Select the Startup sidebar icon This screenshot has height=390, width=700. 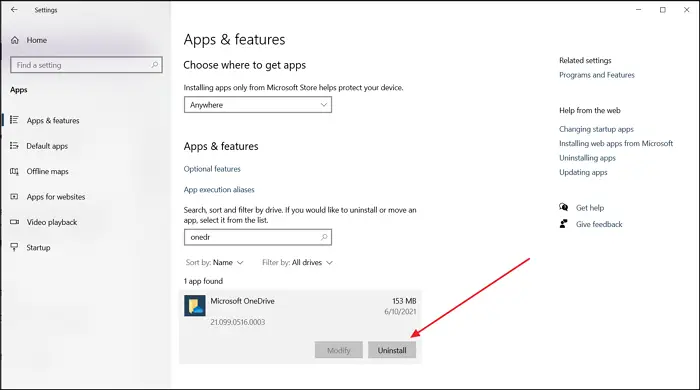pyautogui.click(x=14, y=247)
